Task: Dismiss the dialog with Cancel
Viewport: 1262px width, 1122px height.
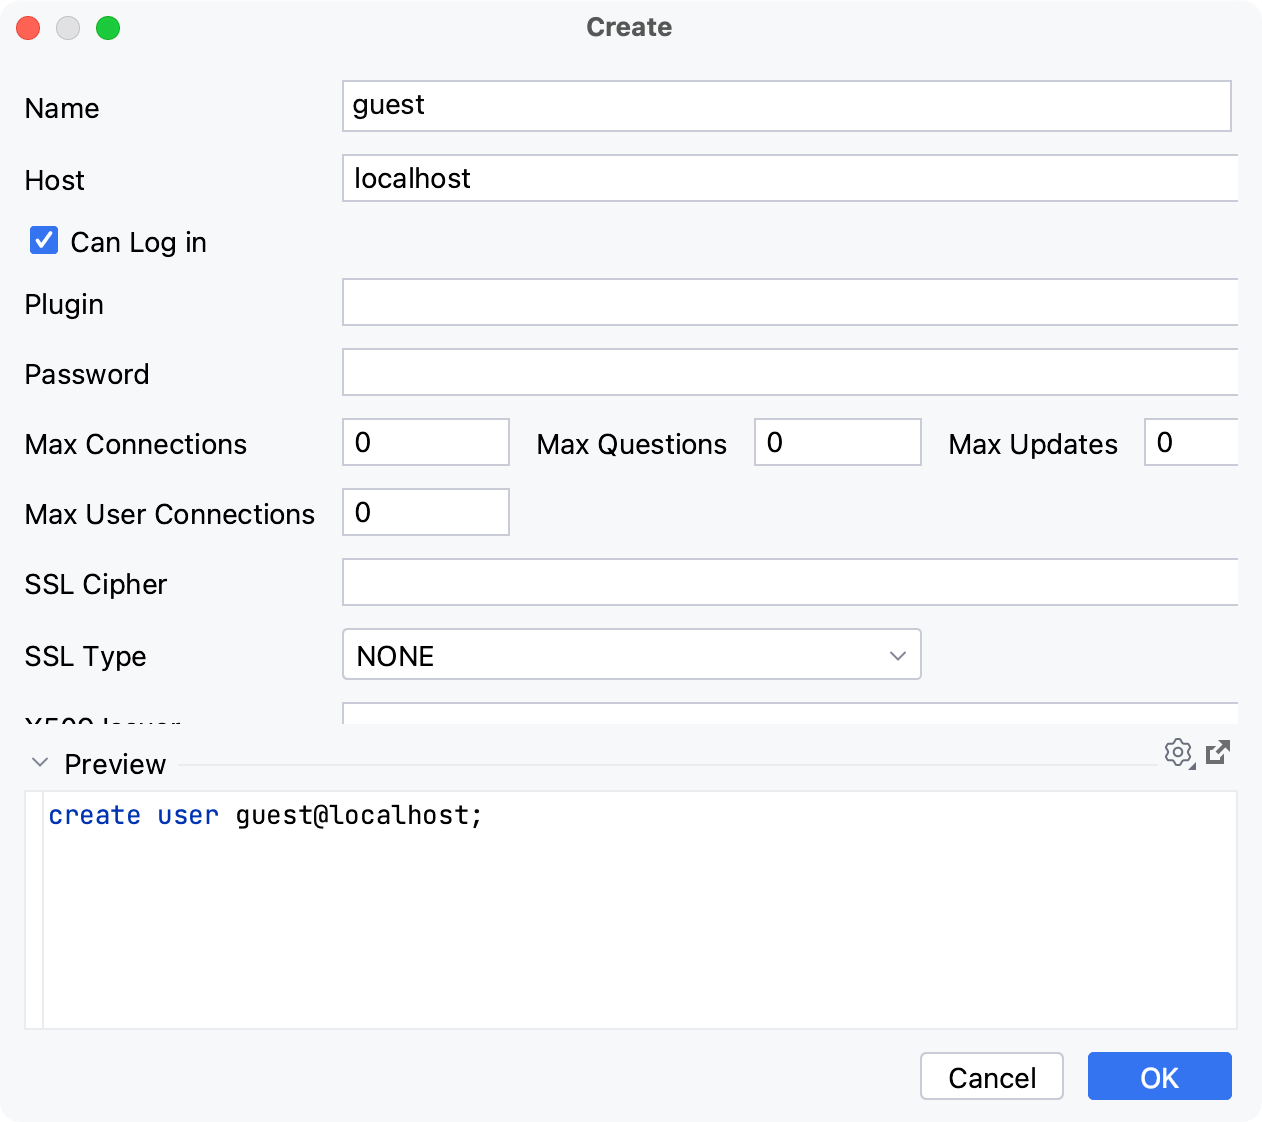Action: pos(991,1076)
